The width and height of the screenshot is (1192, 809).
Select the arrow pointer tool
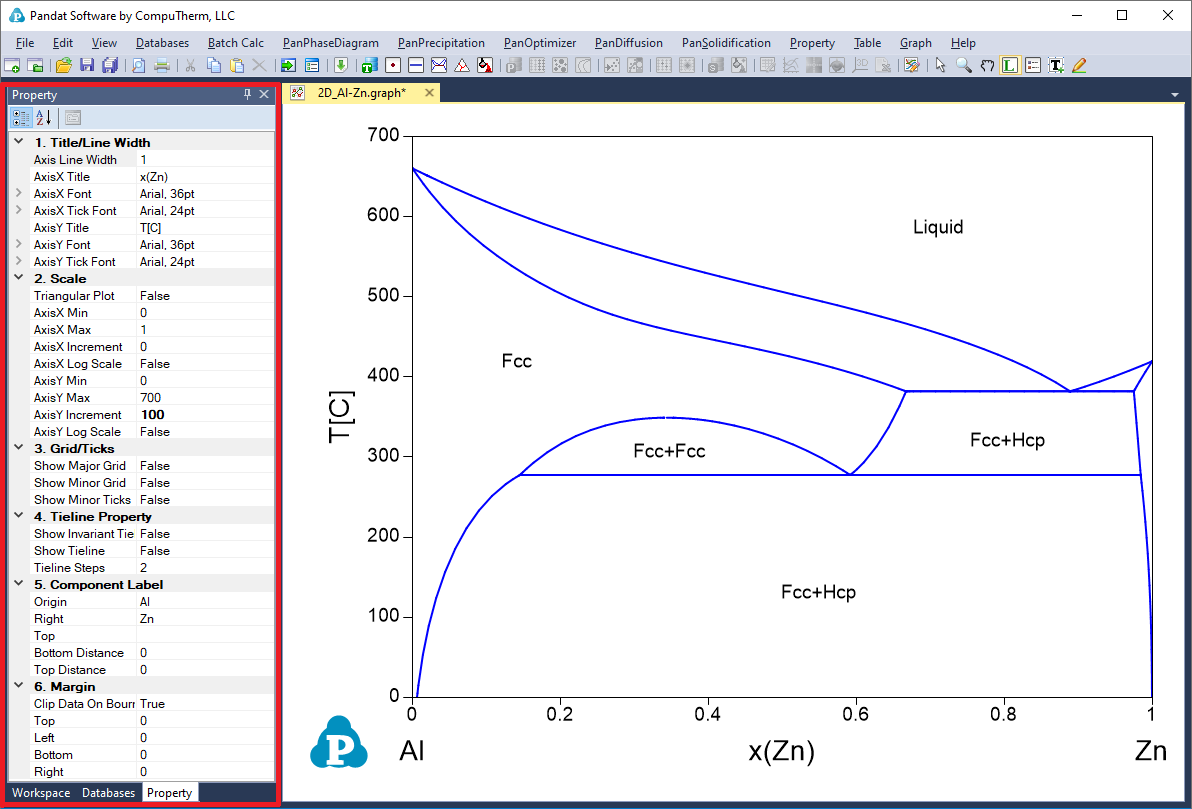940,66
